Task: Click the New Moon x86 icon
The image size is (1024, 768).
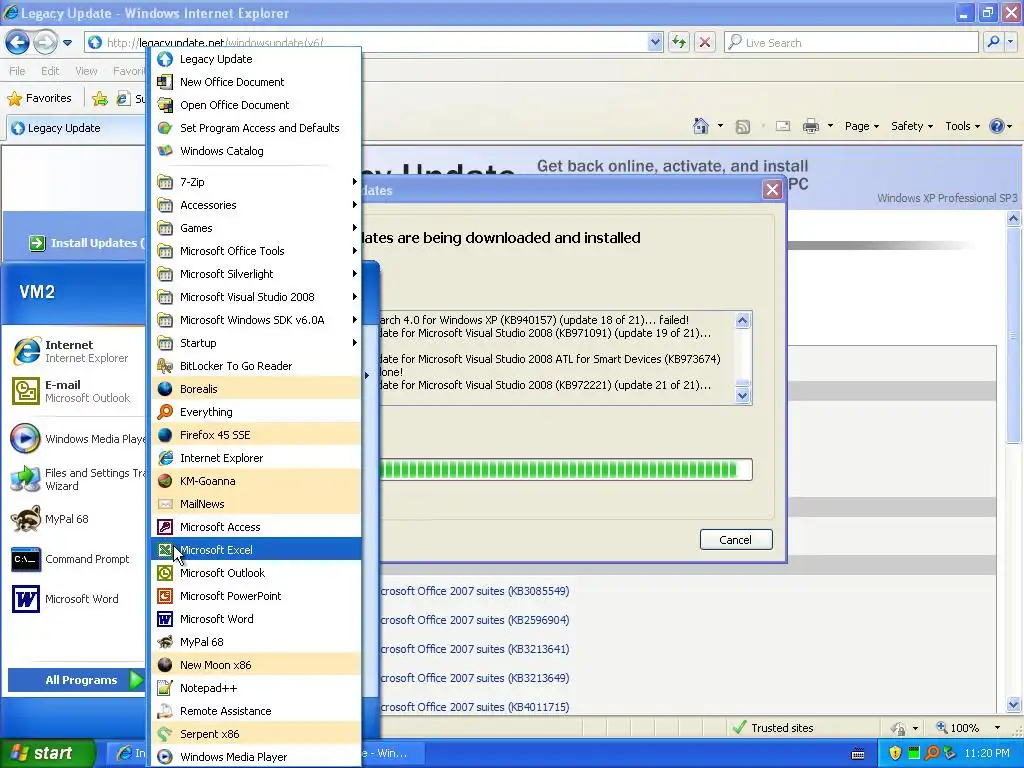Action: pos(165,665)
